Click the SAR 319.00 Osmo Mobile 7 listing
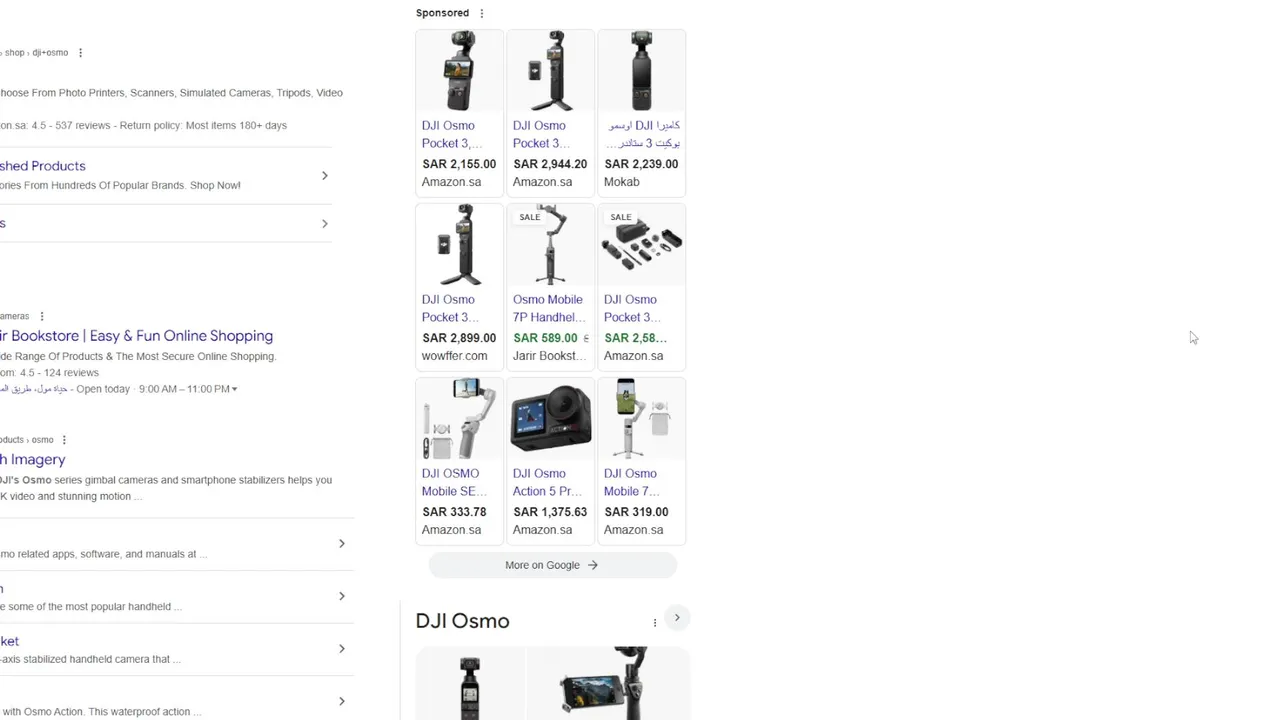The height and width of the screenshot is (720, 1280). click(x=641, y=459)
